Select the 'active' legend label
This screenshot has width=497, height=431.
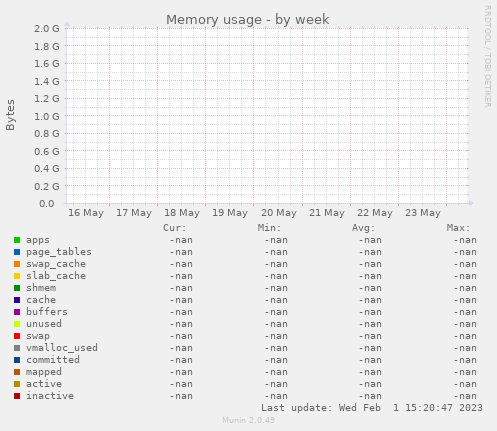(44, 384)
